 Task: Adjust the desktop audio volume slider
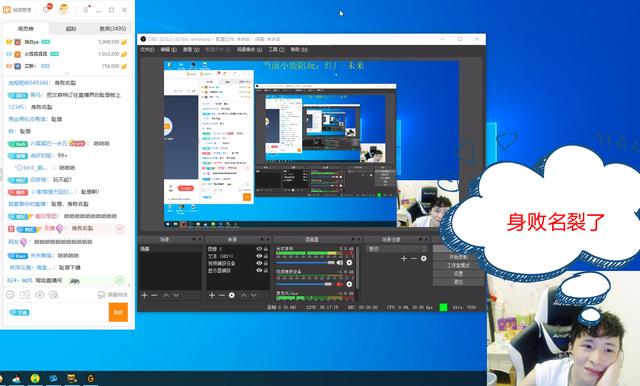click(305, 263)
